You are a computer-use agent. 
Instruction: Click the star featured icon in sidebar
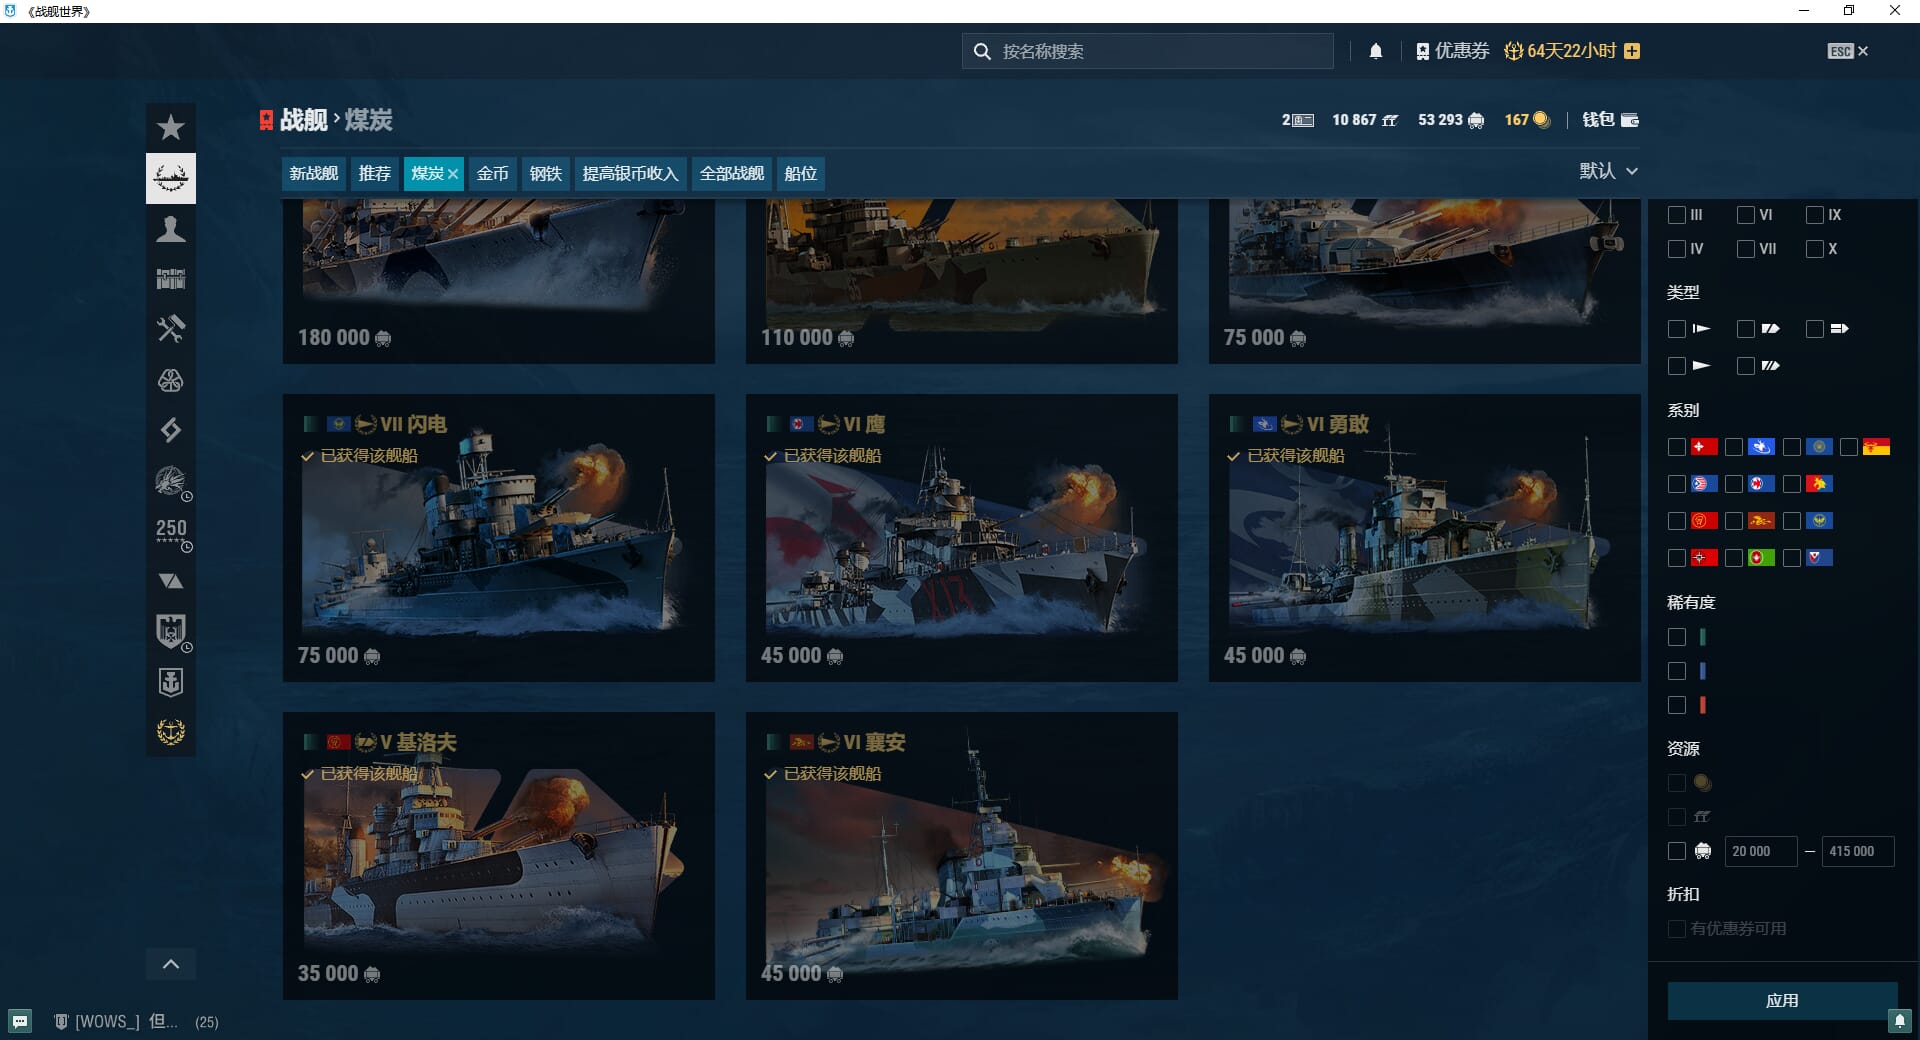[171, 128]
